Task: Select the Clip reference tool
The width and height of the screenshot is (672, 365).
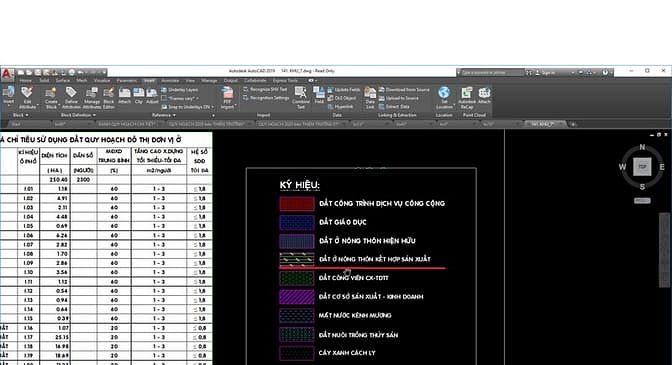Action: (x=138, y=95)
